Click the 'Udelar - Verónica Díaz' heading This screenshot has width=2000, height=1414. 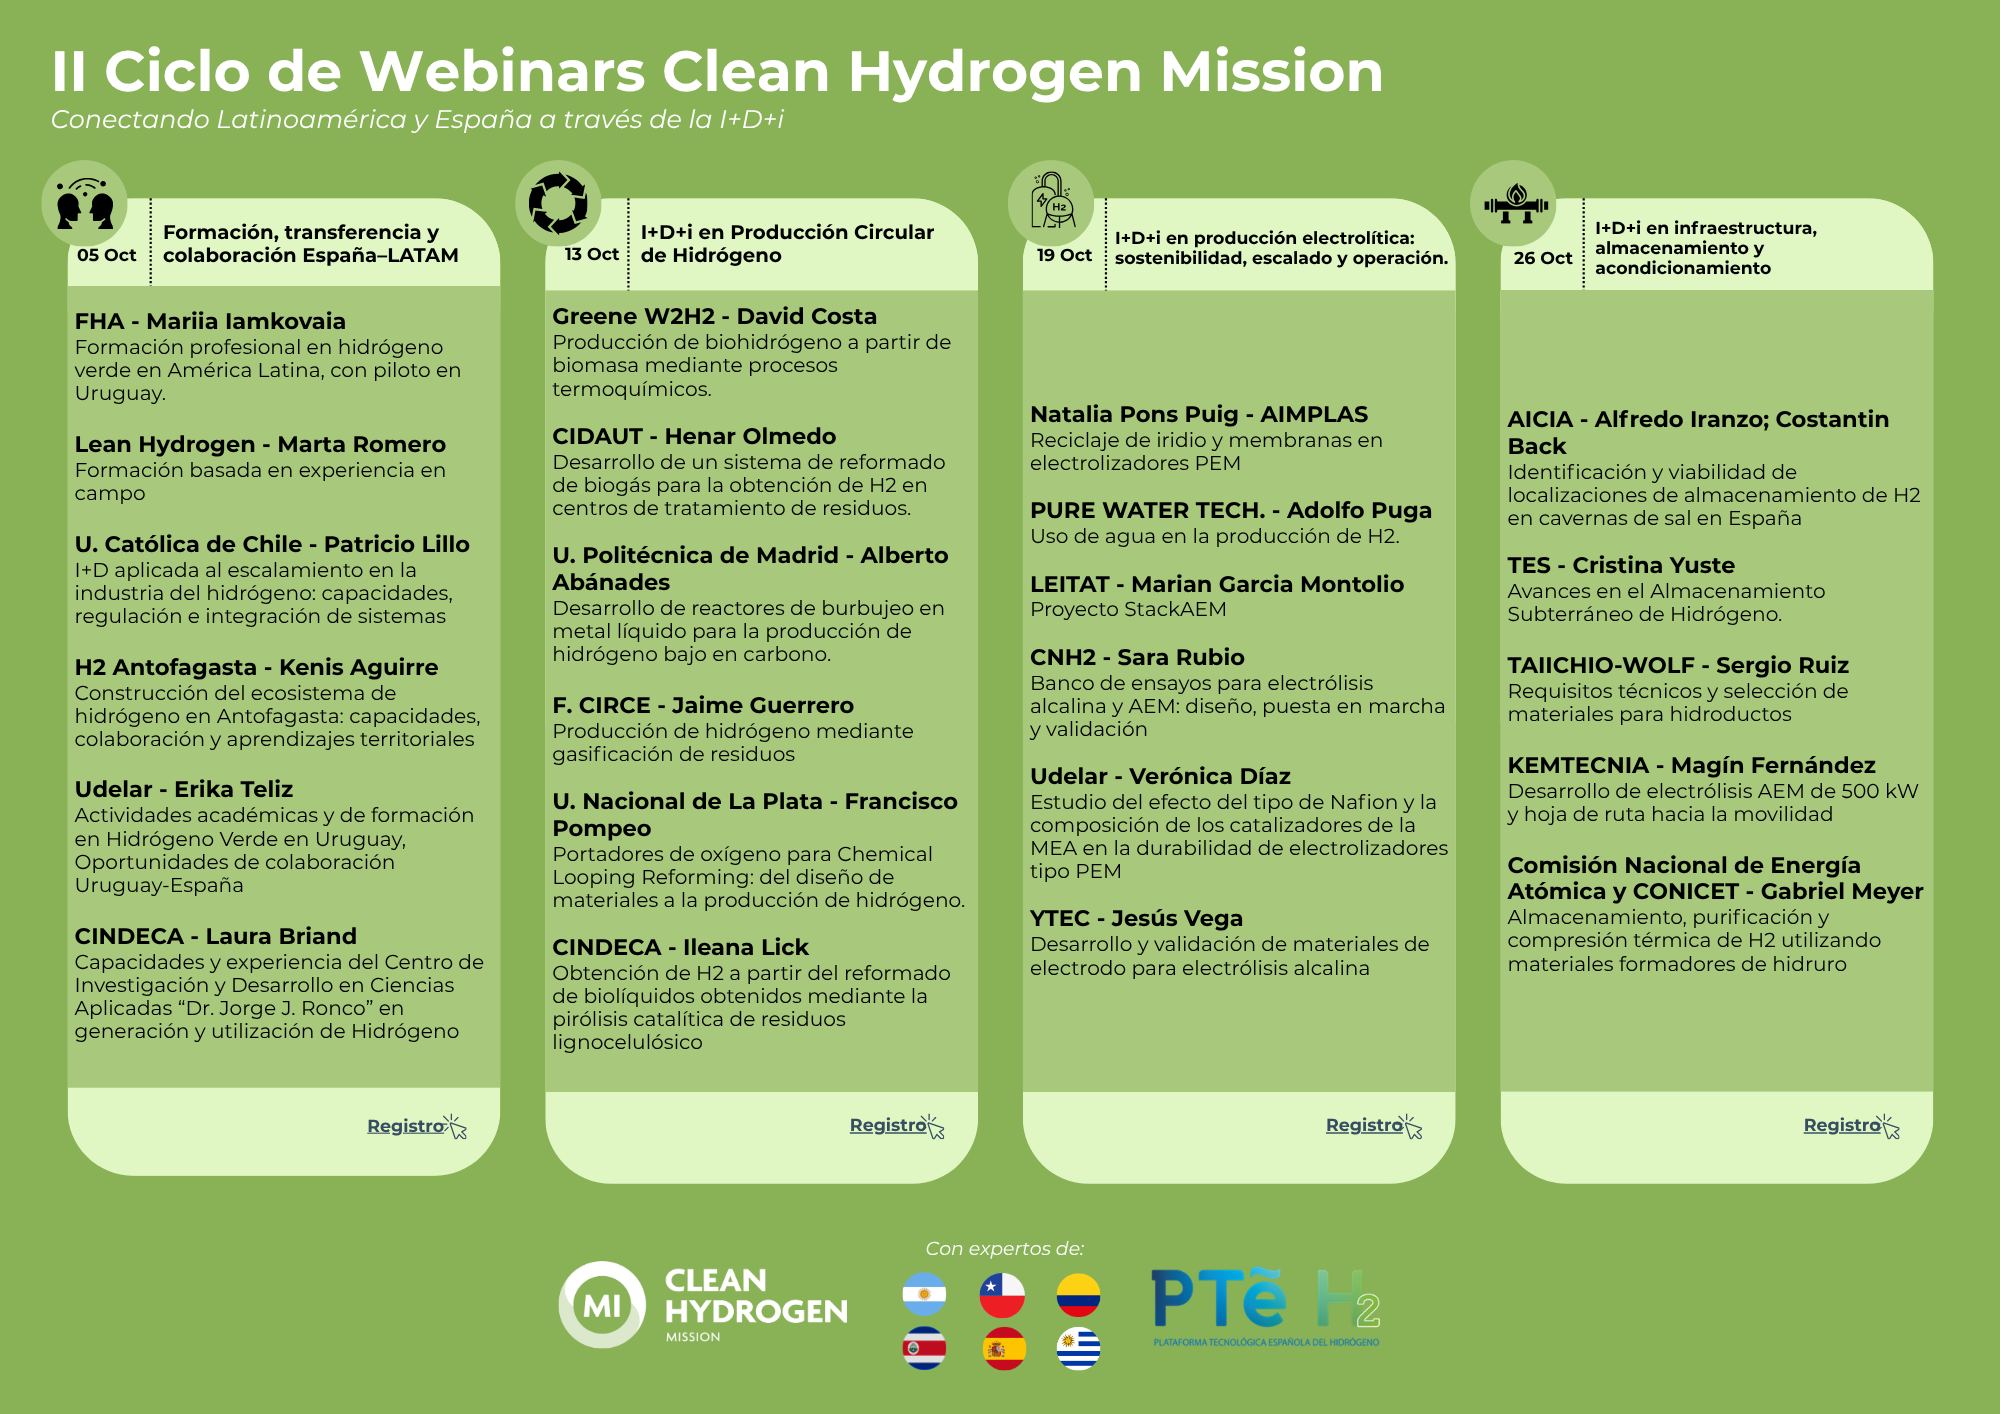click(1160, 776)
